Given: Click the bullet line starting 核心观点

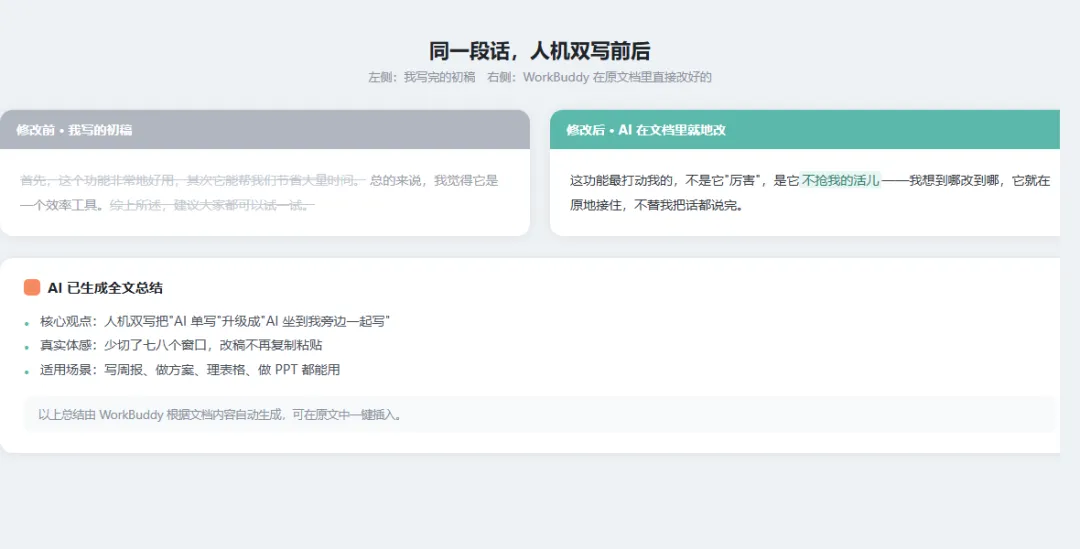Looking at the screenshot, I should click(x=216, y=321).
